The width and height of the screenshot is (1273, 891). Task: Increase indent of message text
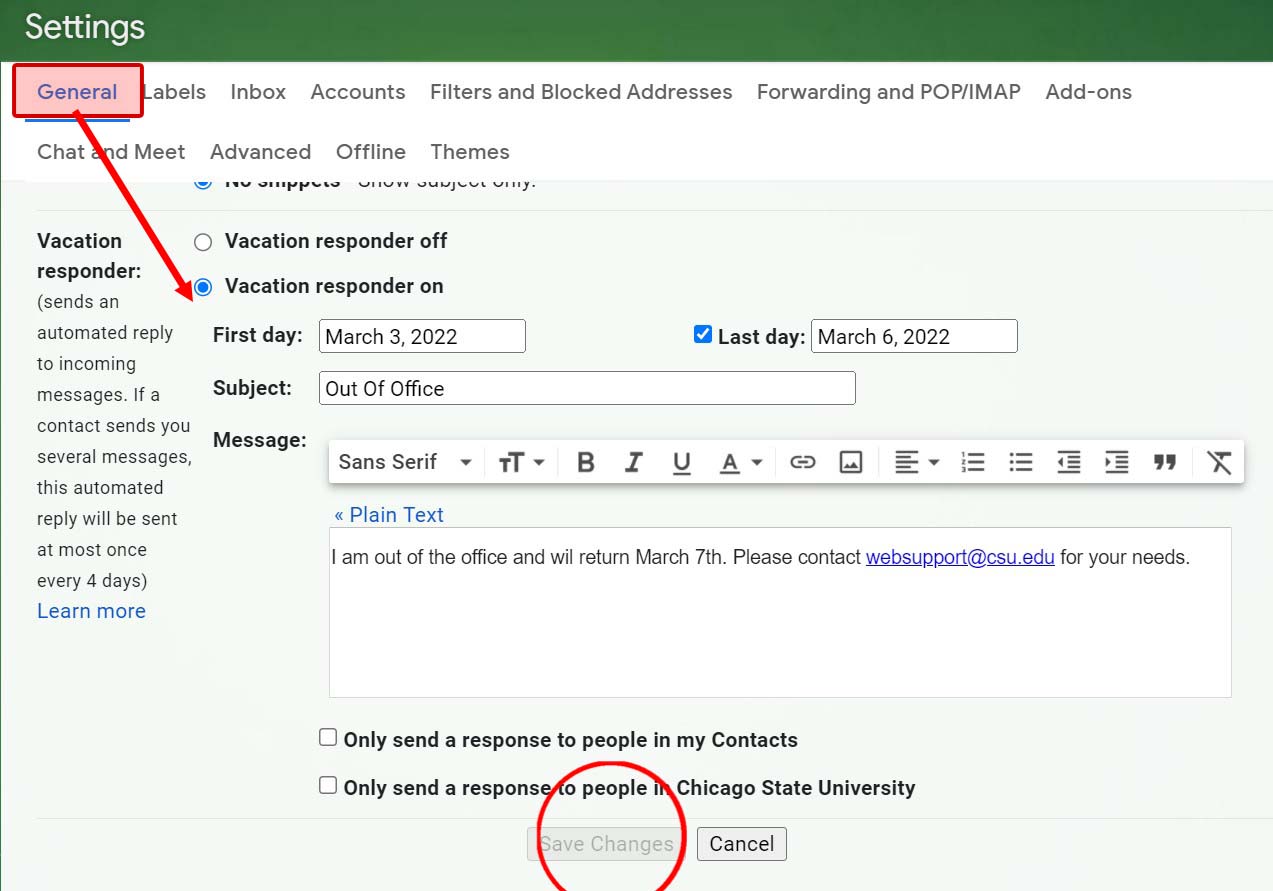click(x=1117, y=462)
